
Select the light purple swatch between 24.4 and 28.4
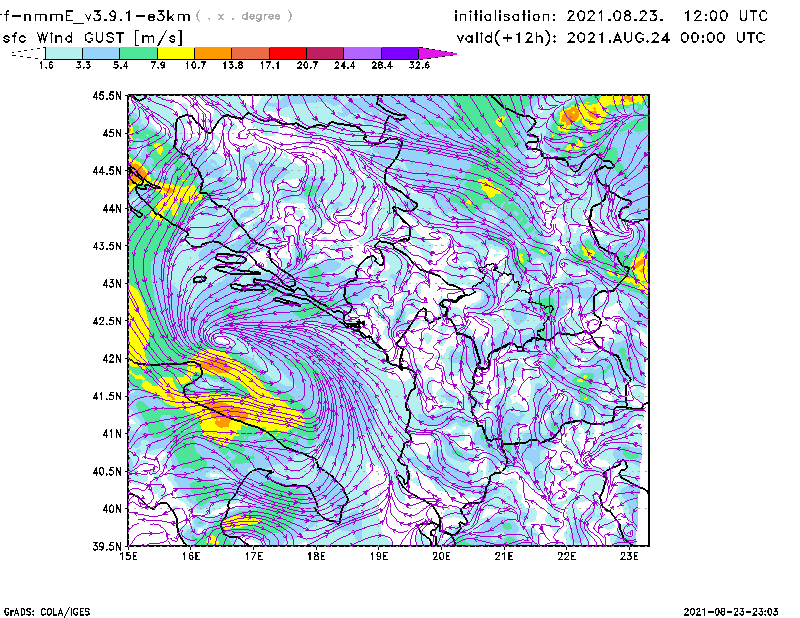363,53
